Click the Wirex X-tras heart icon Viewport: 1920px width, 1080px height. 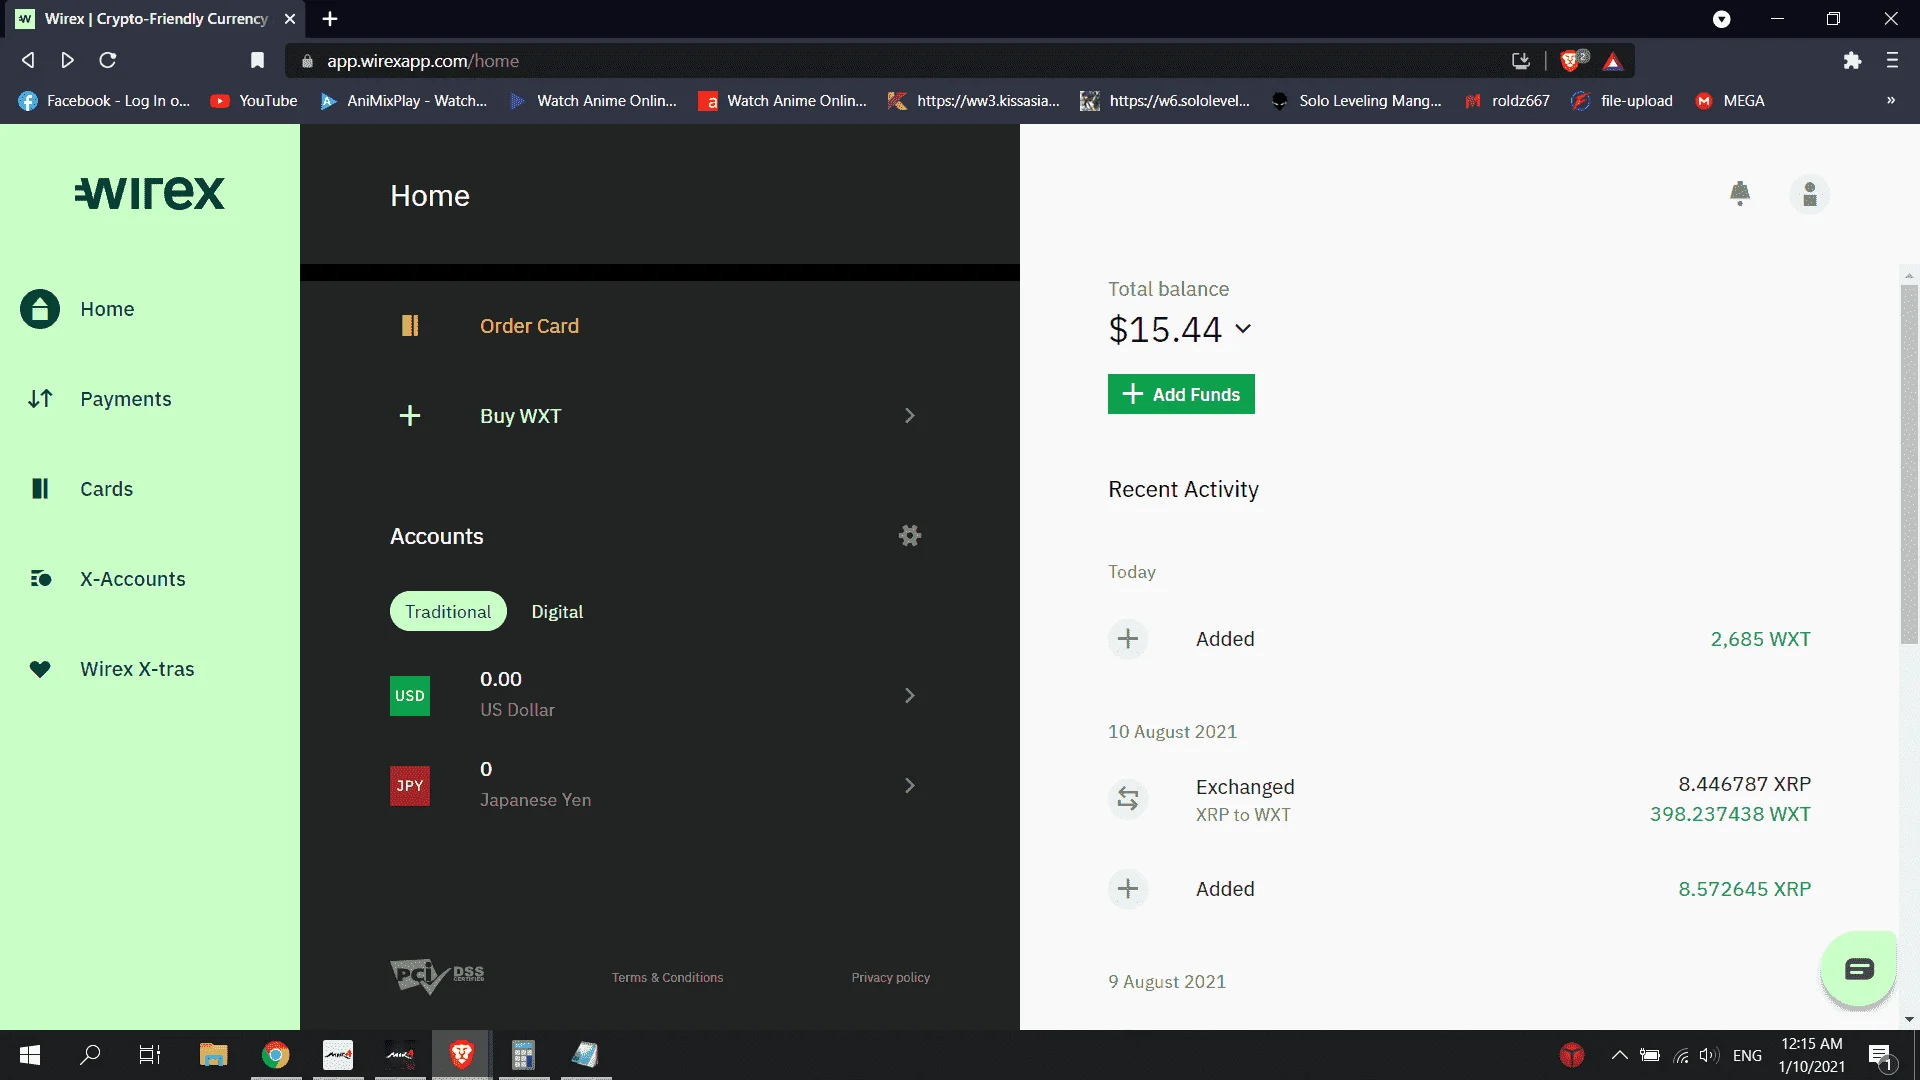pos(40,669)
